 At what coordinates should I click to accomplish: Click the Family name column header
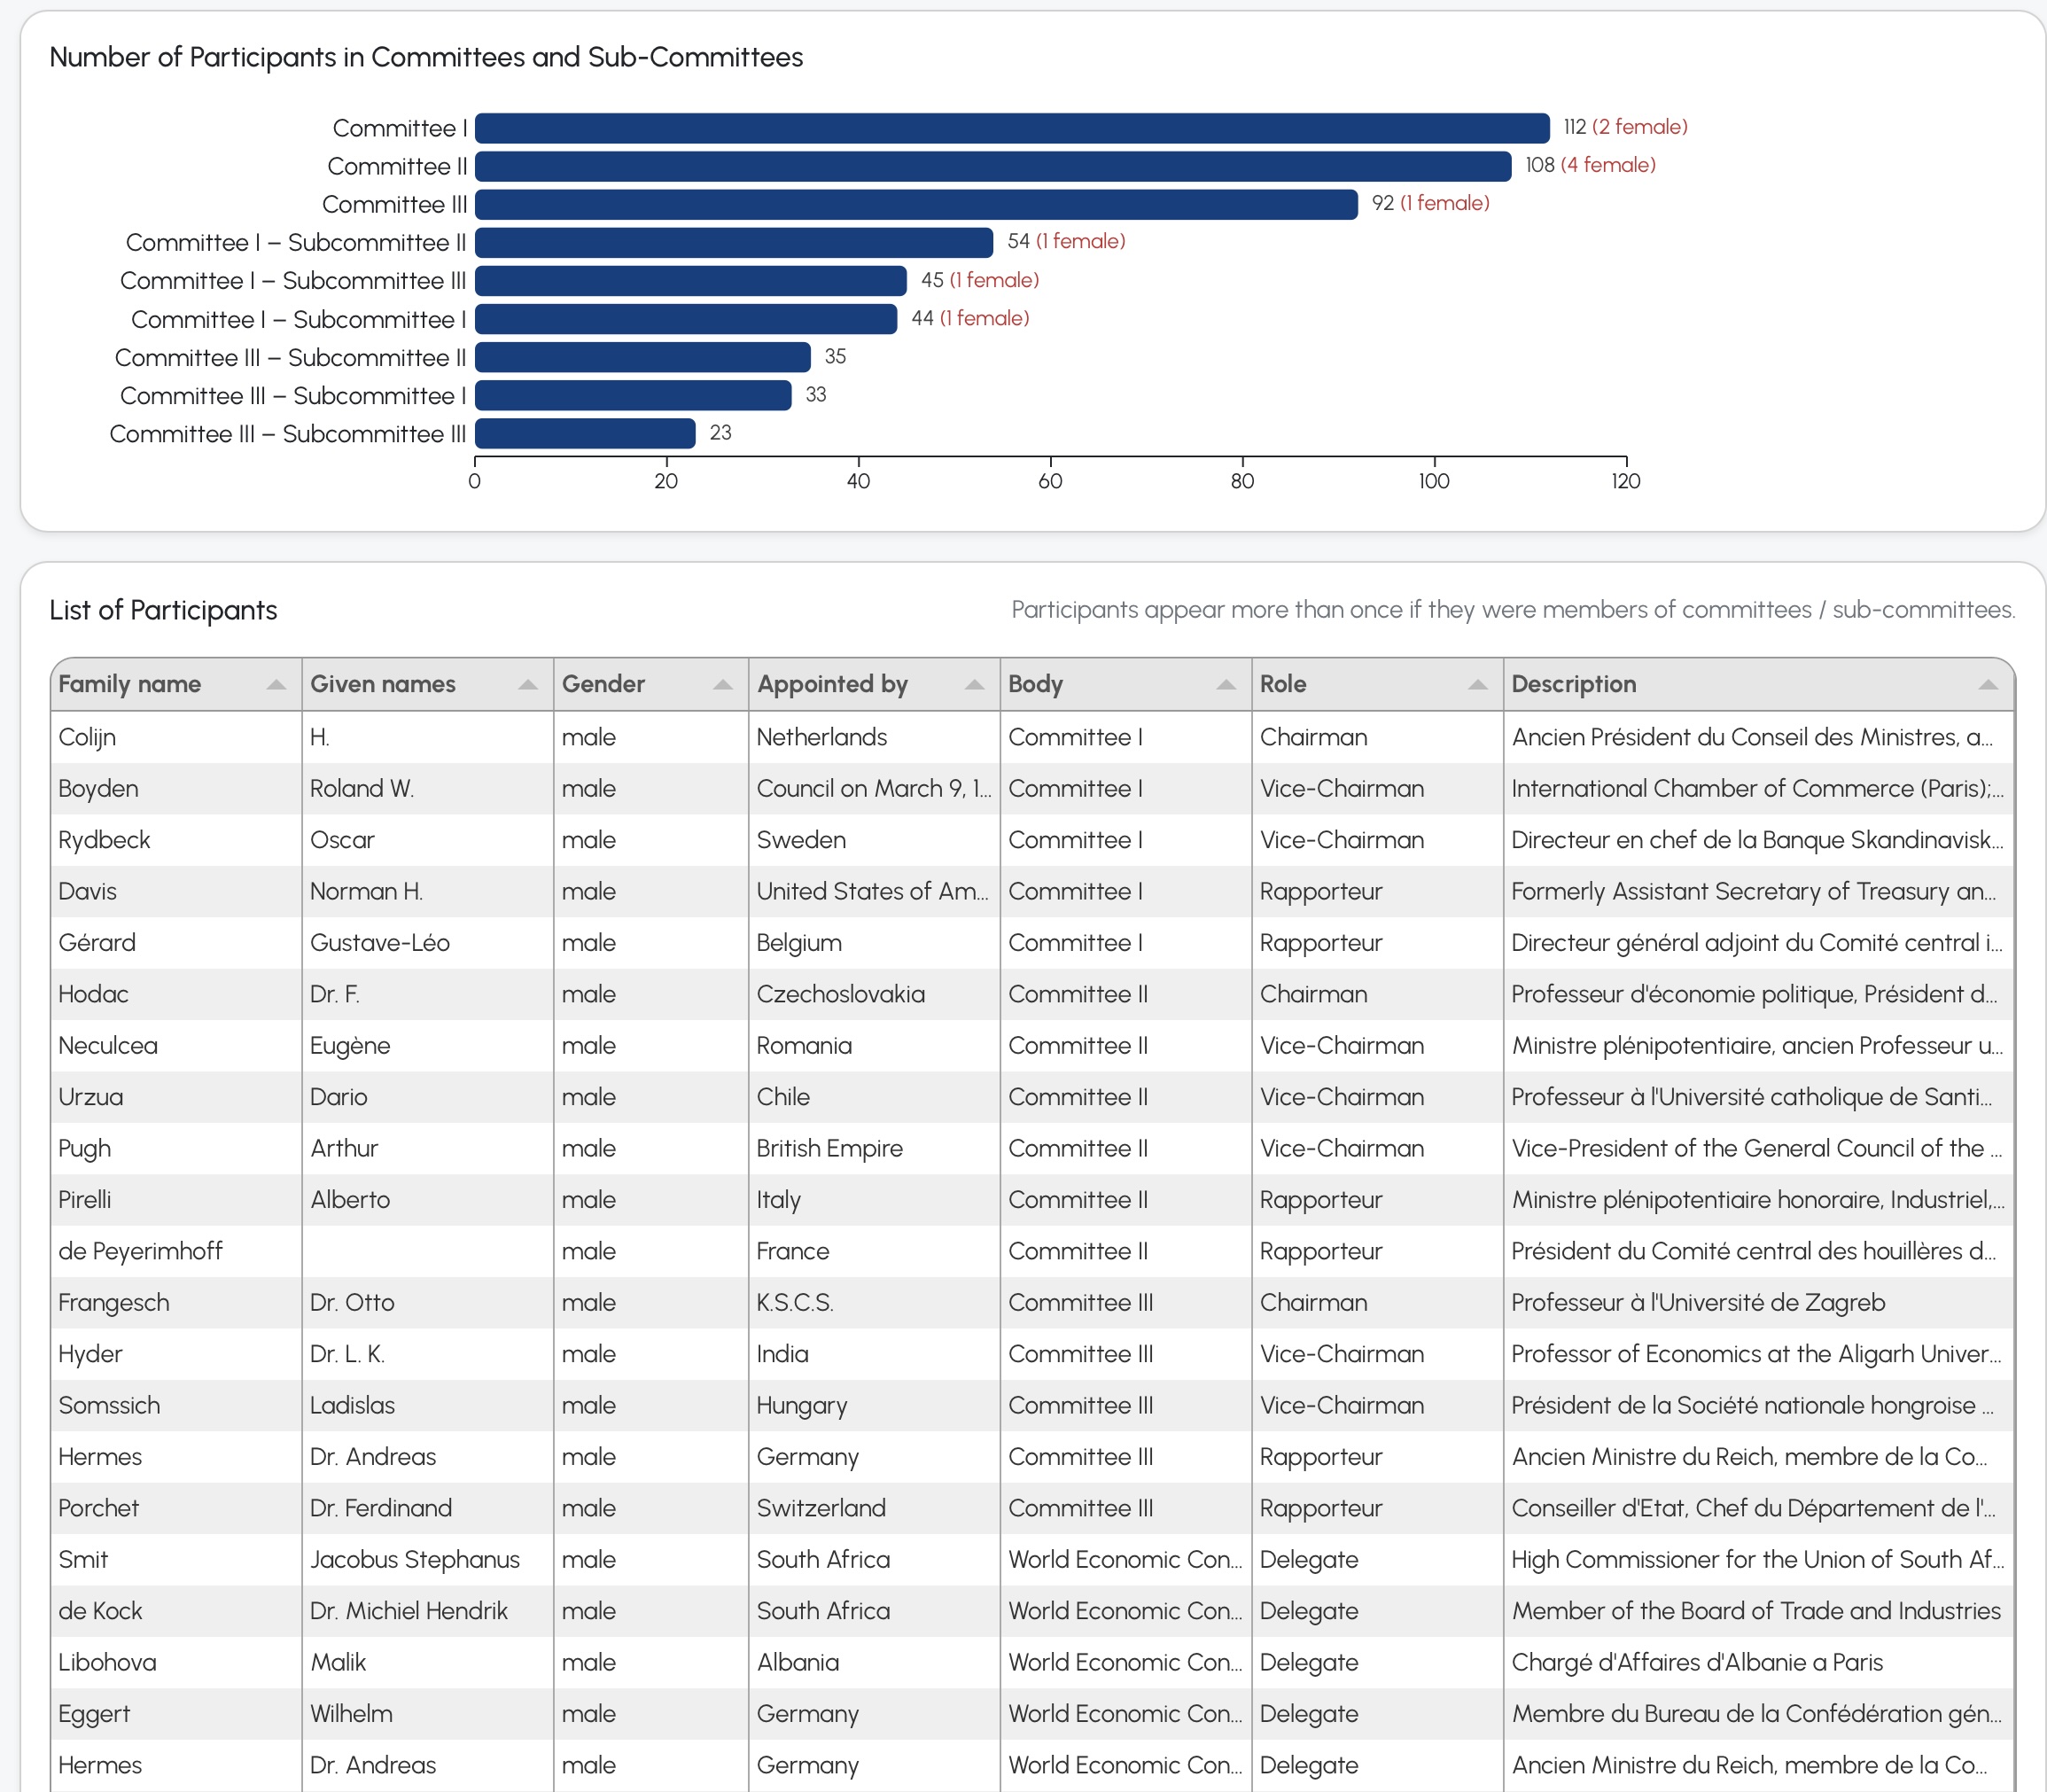coord(130,684)
